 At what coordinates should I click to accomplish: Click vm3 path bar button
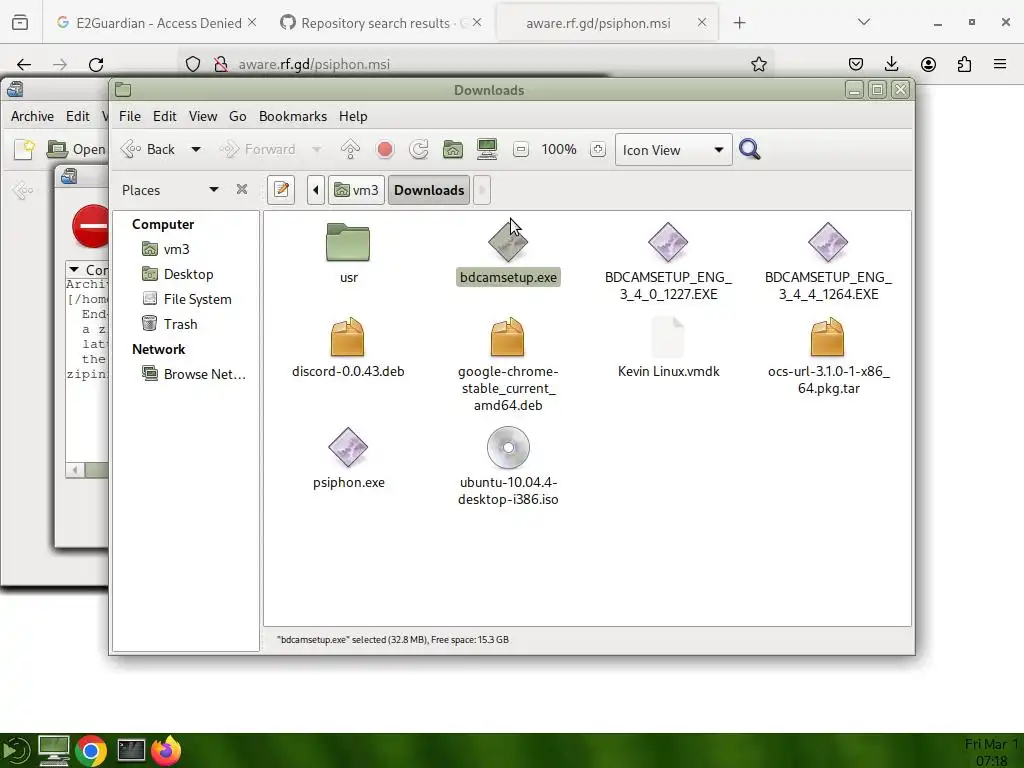356,190
